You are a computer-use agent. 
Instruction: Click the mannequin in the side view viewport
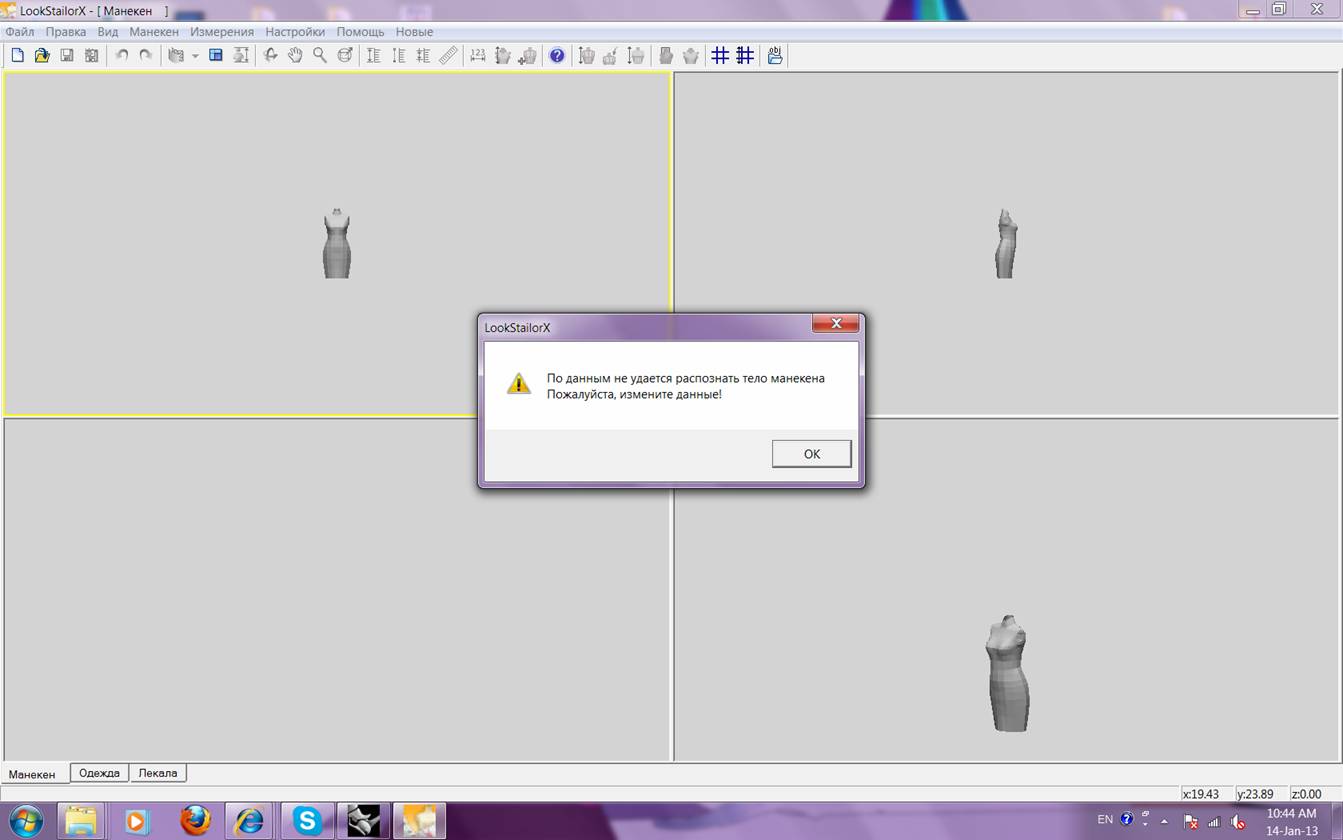pyautogui.click(x=1006, y=244)
